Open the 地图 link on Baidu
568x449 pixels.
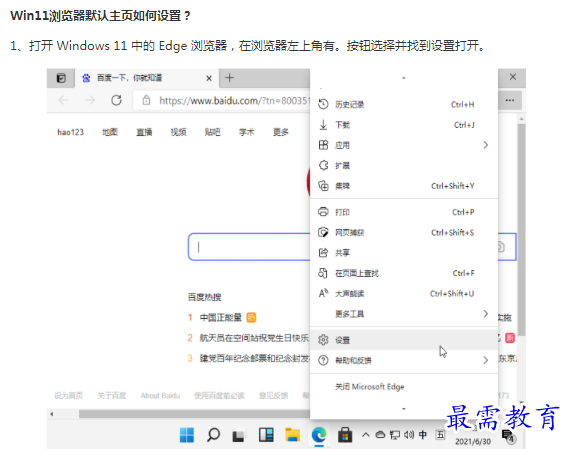(110, 132)
